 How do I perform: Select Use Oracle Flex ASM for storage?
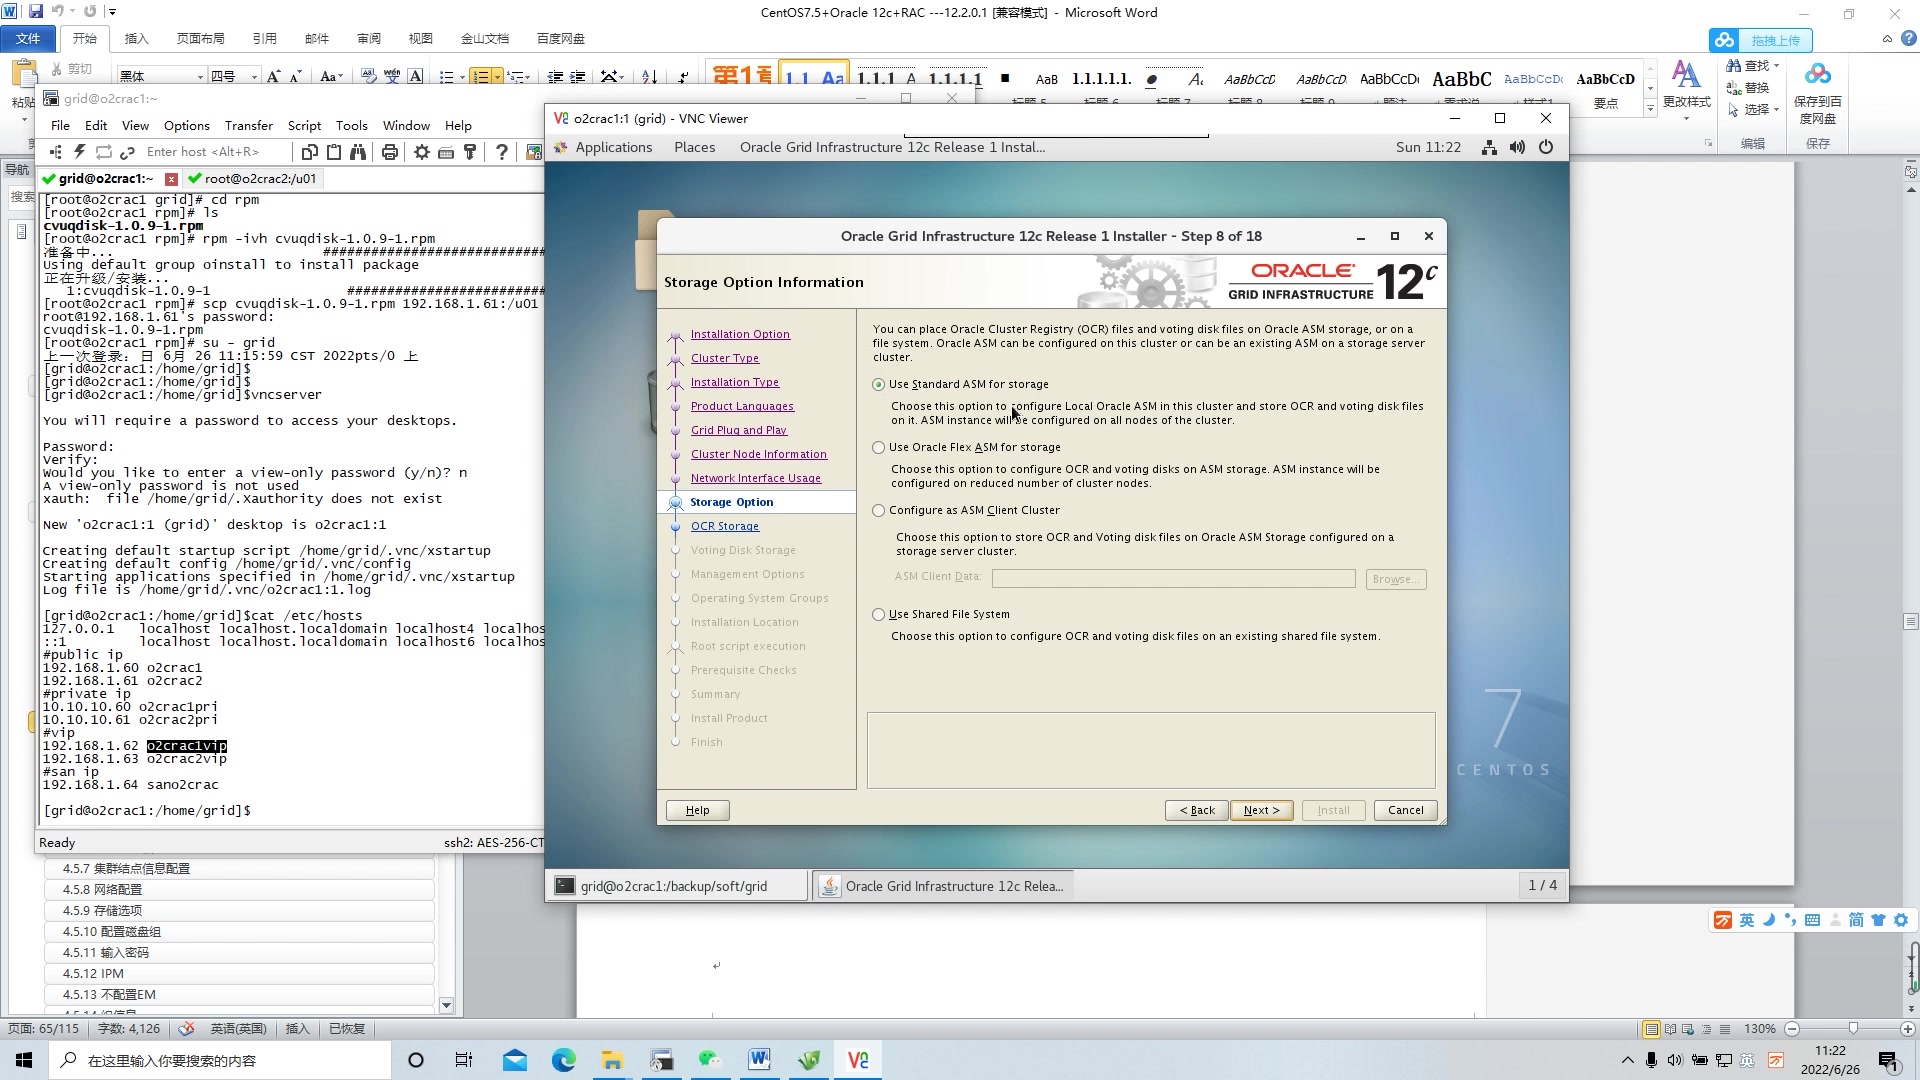pyautogui.click(x=878, y=448)
